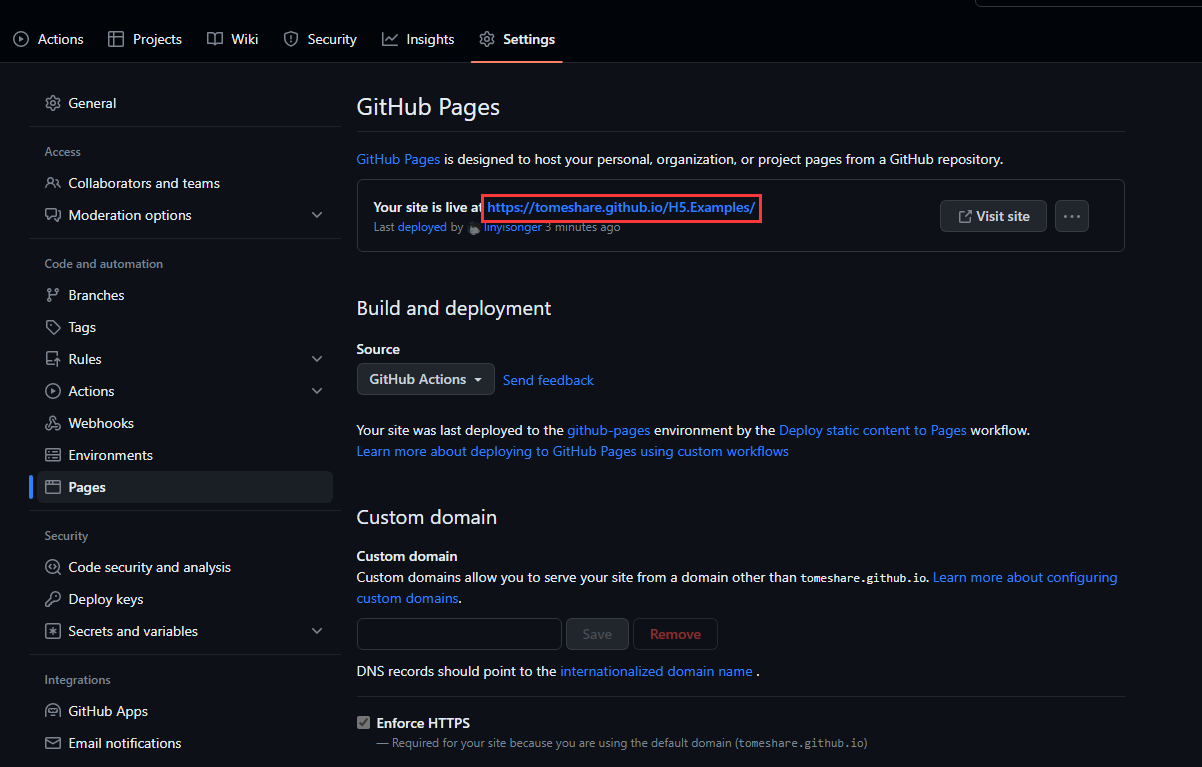Open the Actions tab
1202x767 pixels.
tap(48, 39)
